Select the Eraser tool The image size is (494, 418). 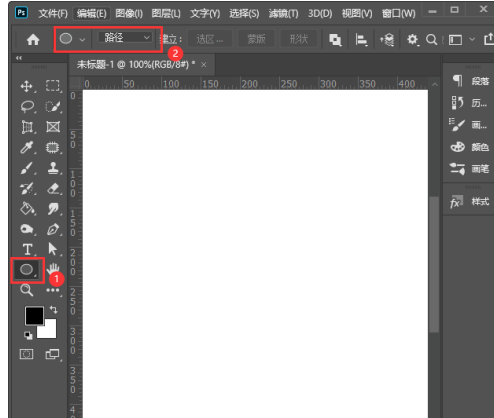pyautogui.click(x=53, y=189)
